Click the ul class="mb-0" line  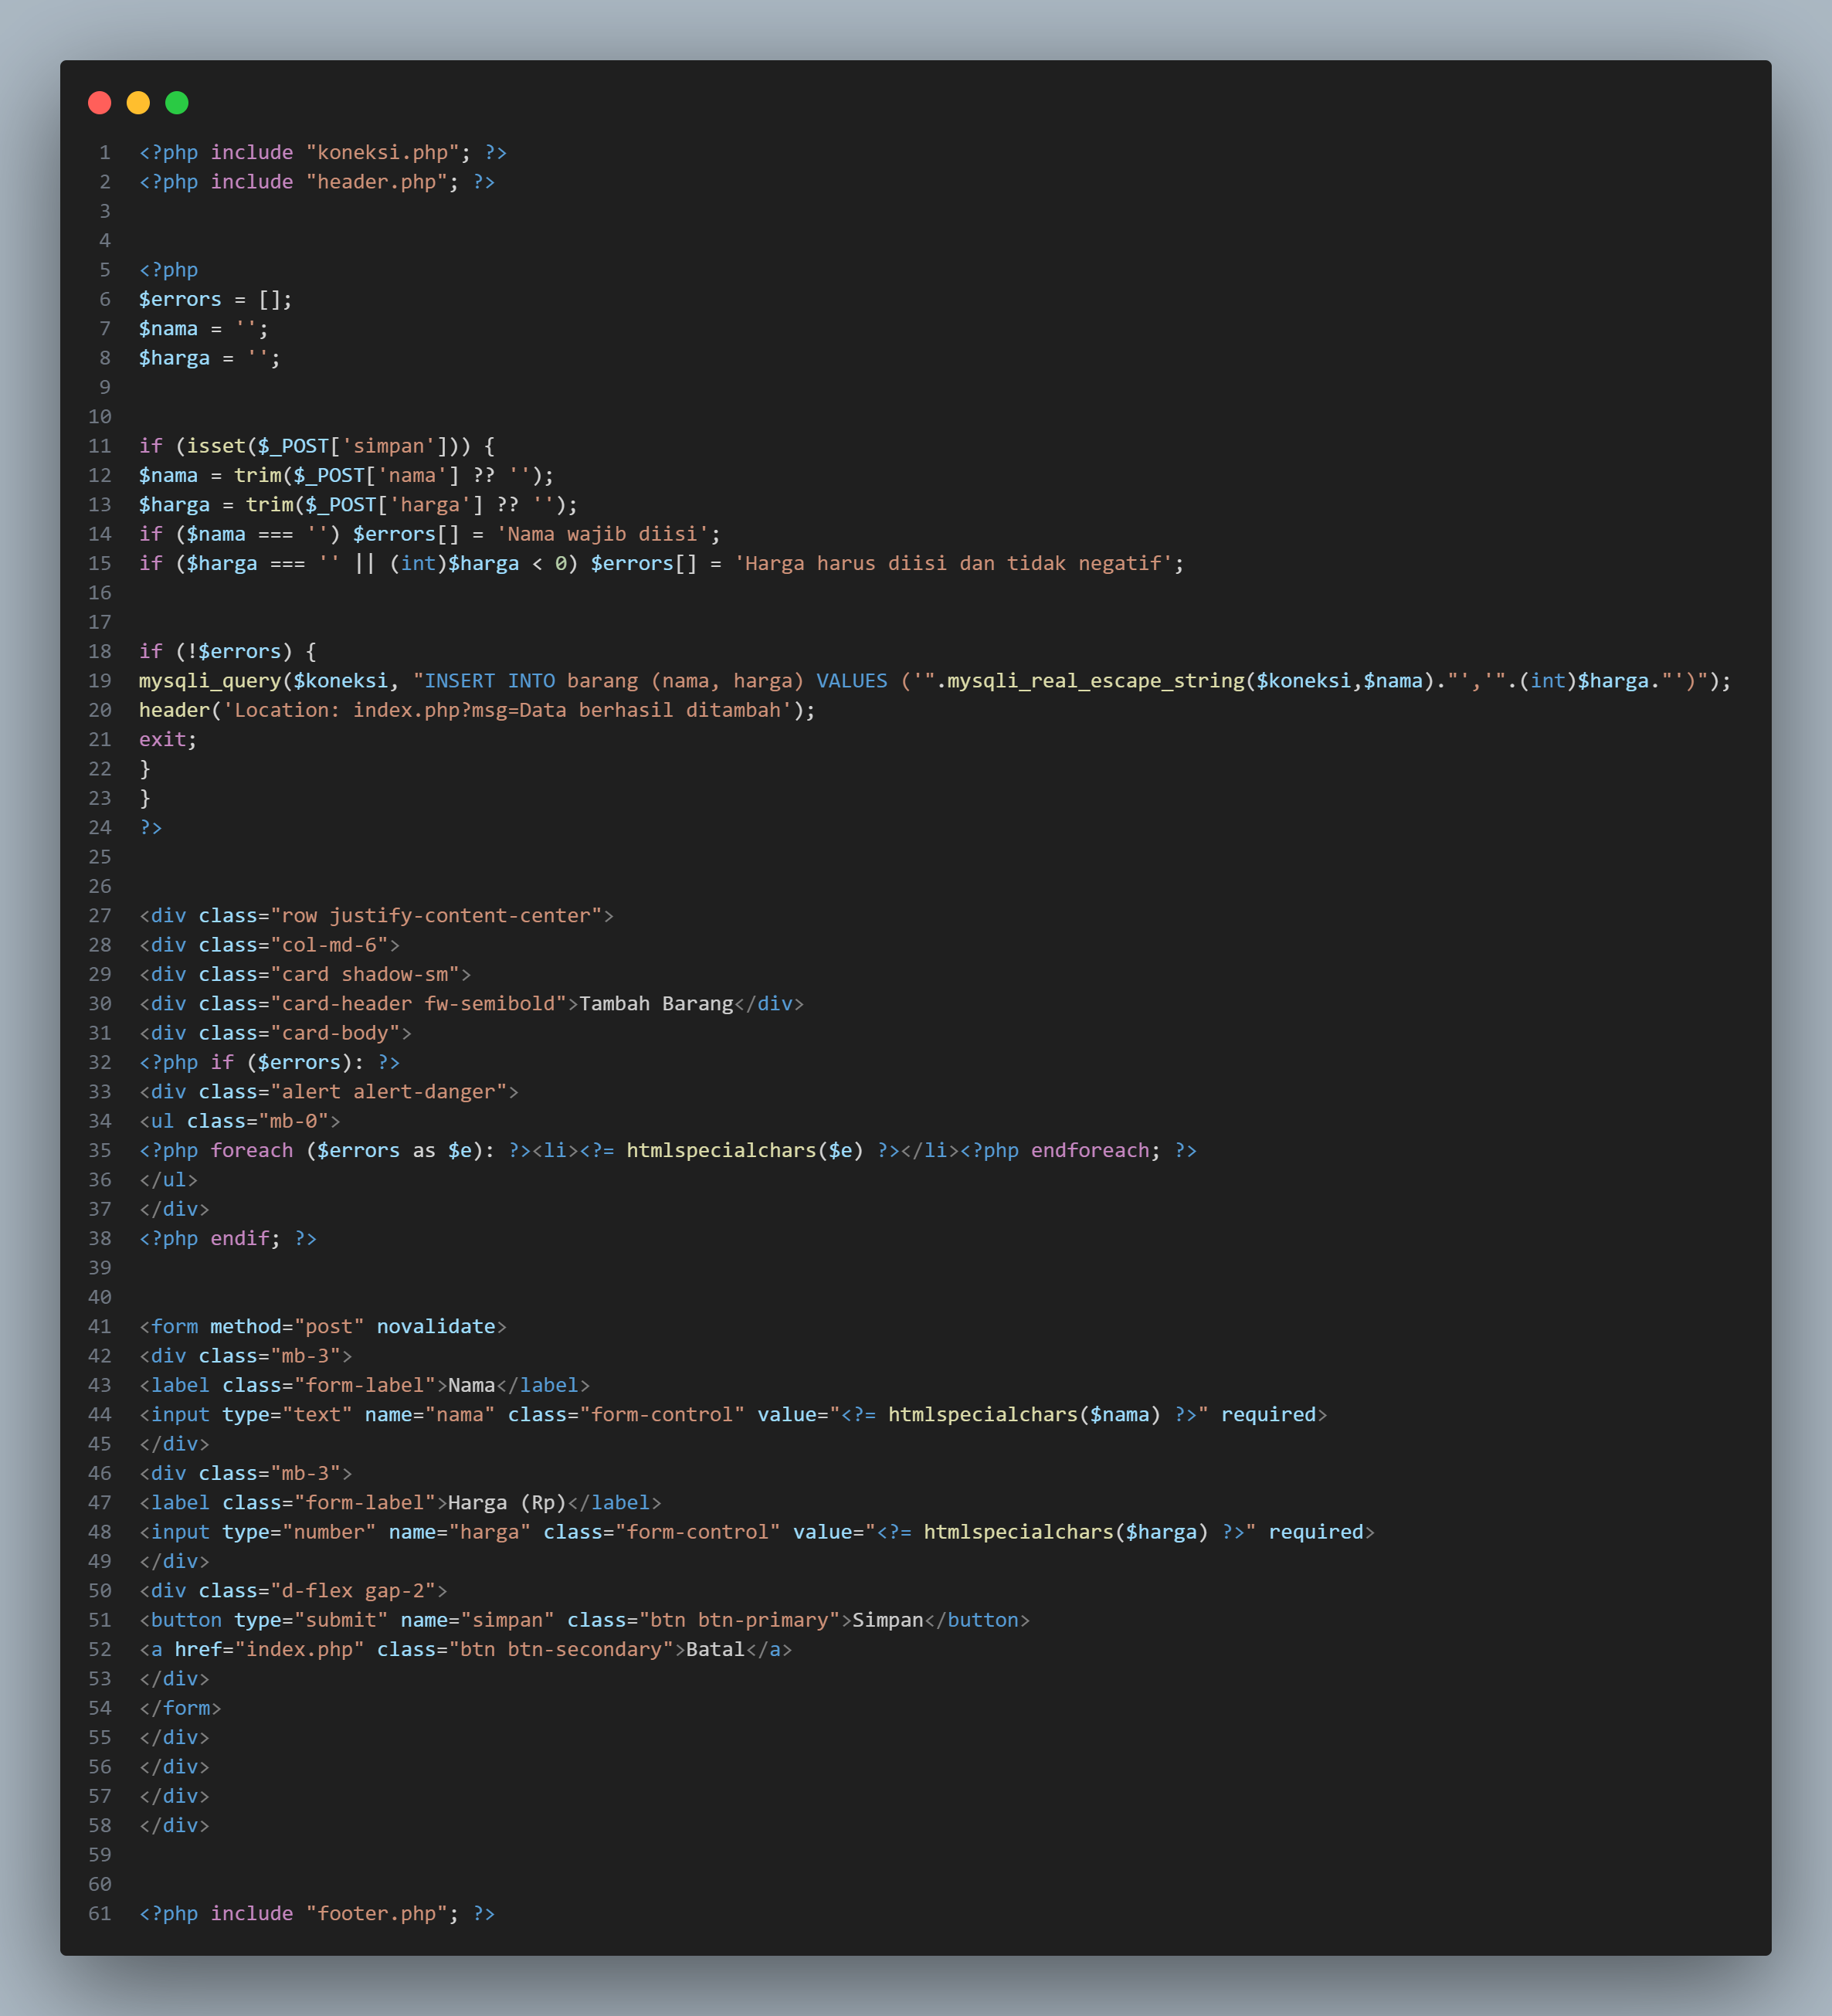[x=240, y=1121]
